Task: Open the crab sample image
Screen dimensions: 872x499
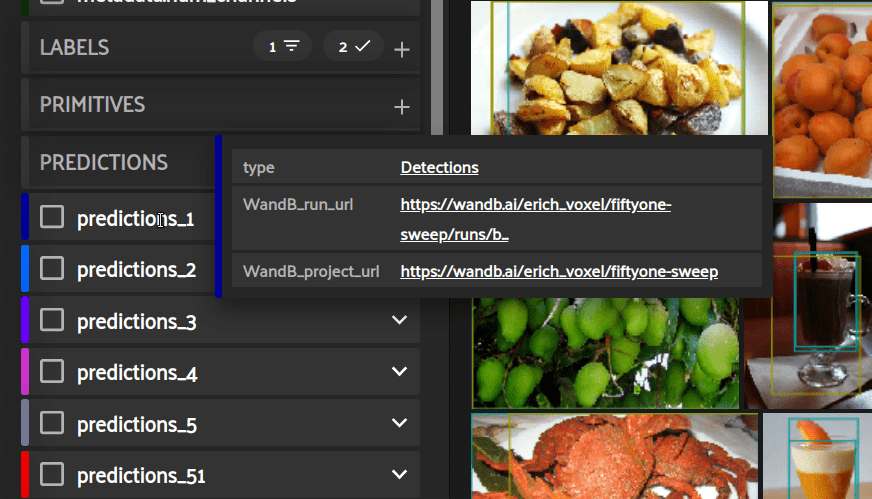Action: pyautogui.click(x=615, y=456)
